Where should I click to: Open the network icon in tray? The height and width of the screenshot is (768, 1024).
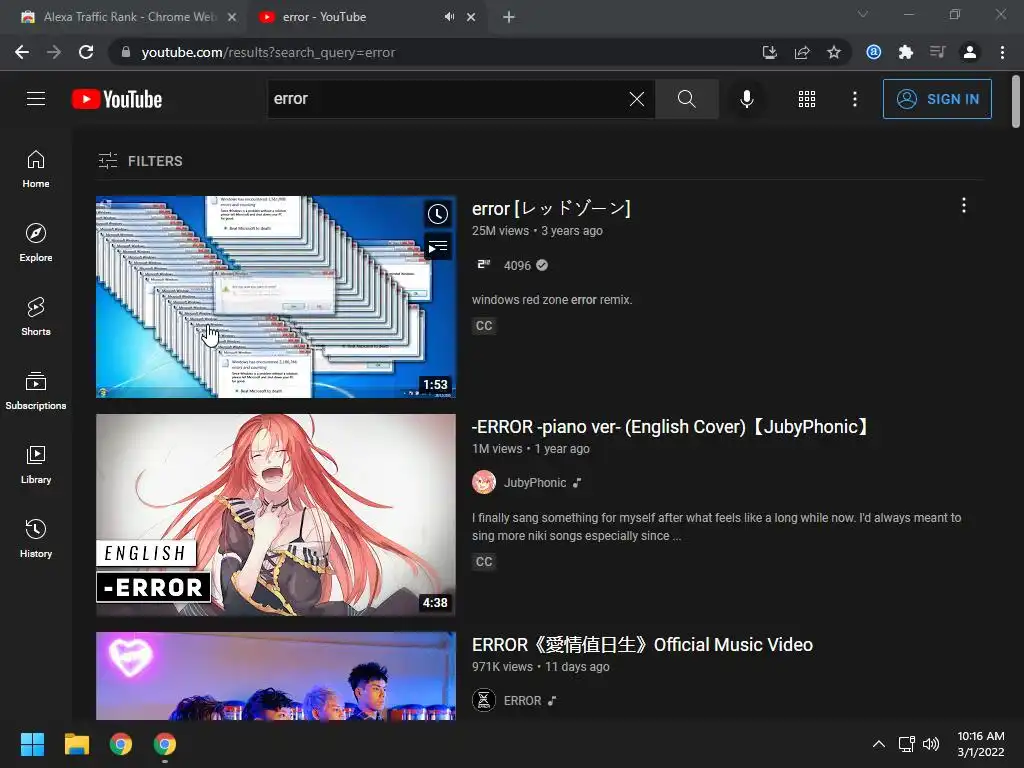(x=906, y=744)
